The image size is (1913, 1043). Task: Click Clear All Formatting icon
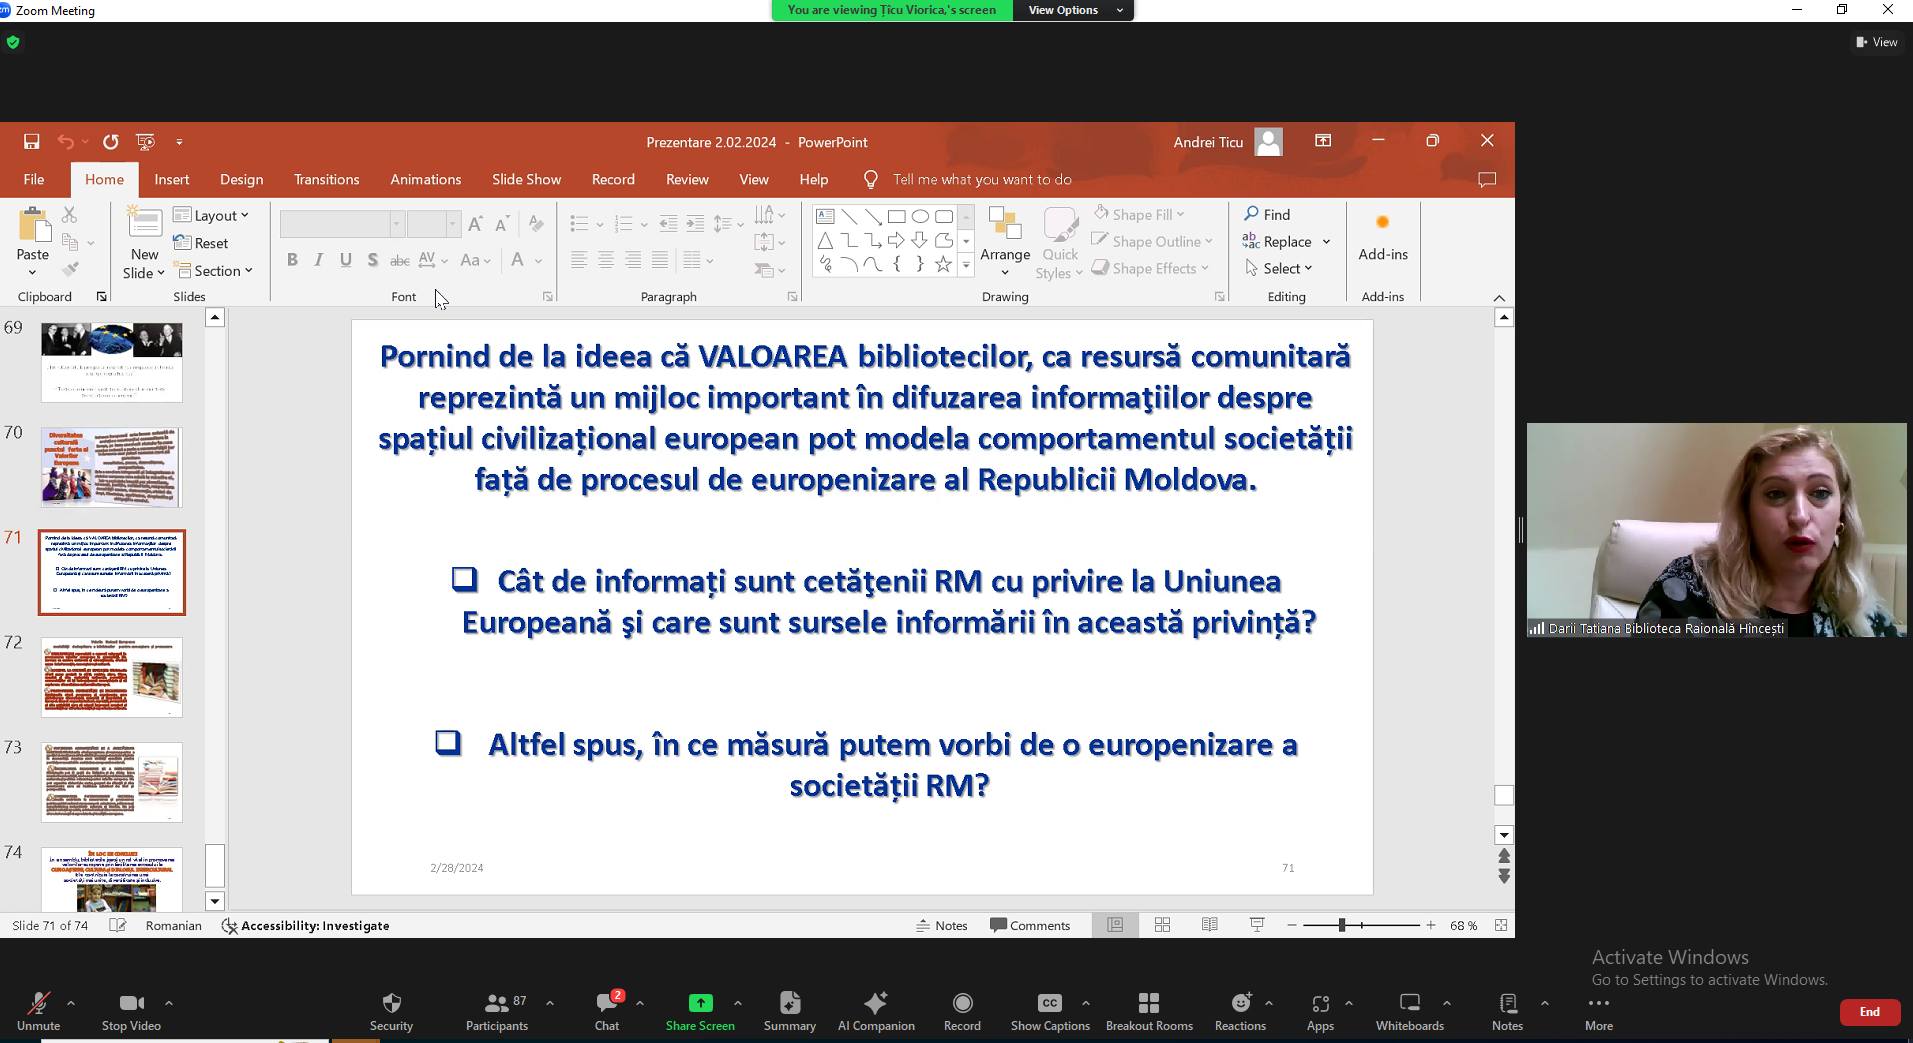pyautogui.click(x=536, y=224)
